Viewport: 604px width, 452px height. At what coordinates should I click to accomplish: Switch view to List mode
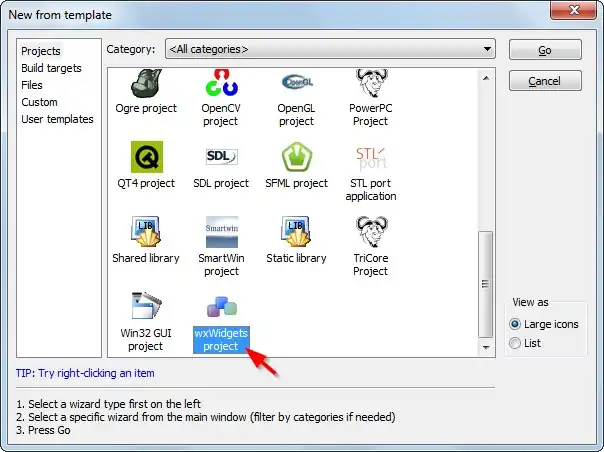[x=515, y=343]
